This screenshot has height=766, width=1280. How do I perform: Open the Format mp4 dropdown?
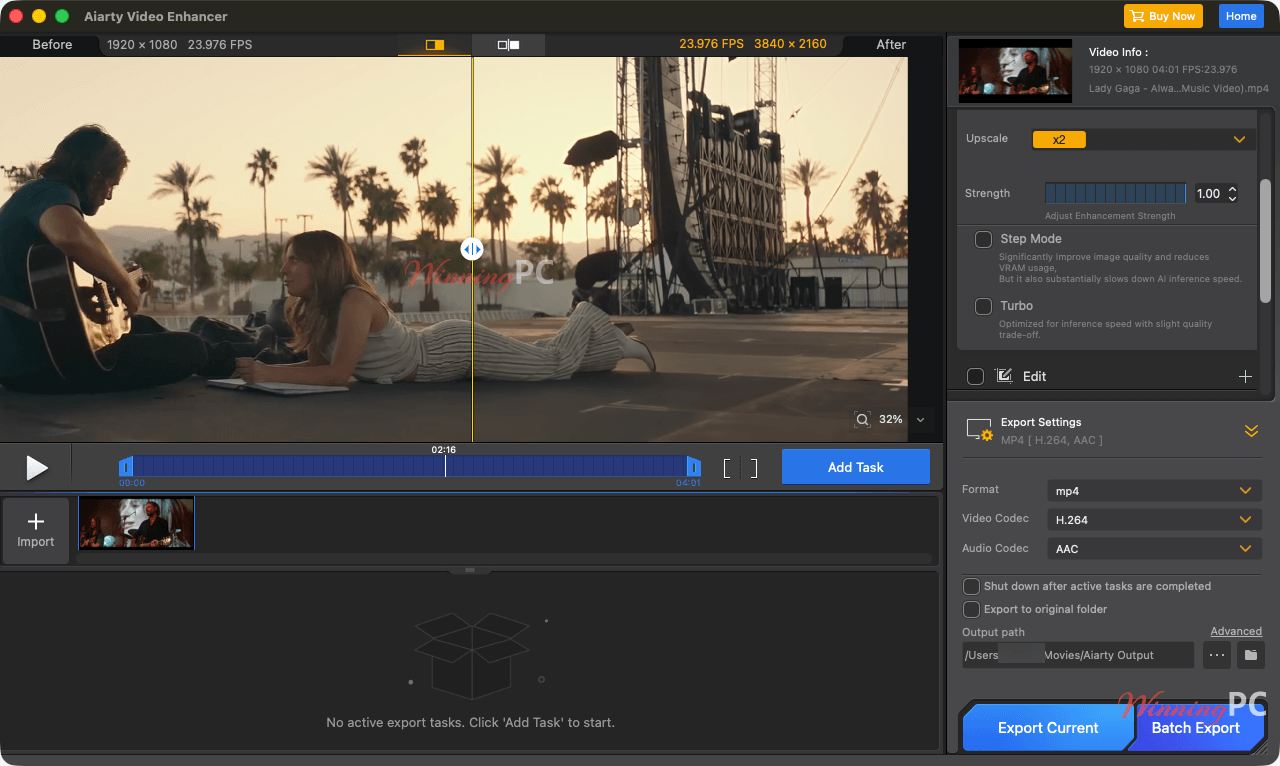coord(1155,491)
